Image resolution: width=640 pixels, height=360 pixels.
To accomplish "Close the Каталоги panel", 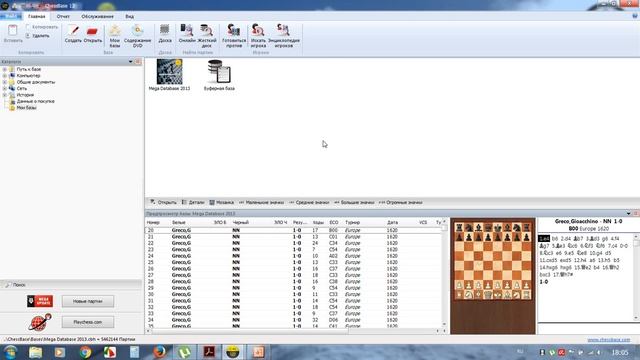I will (x=138, y=62).
